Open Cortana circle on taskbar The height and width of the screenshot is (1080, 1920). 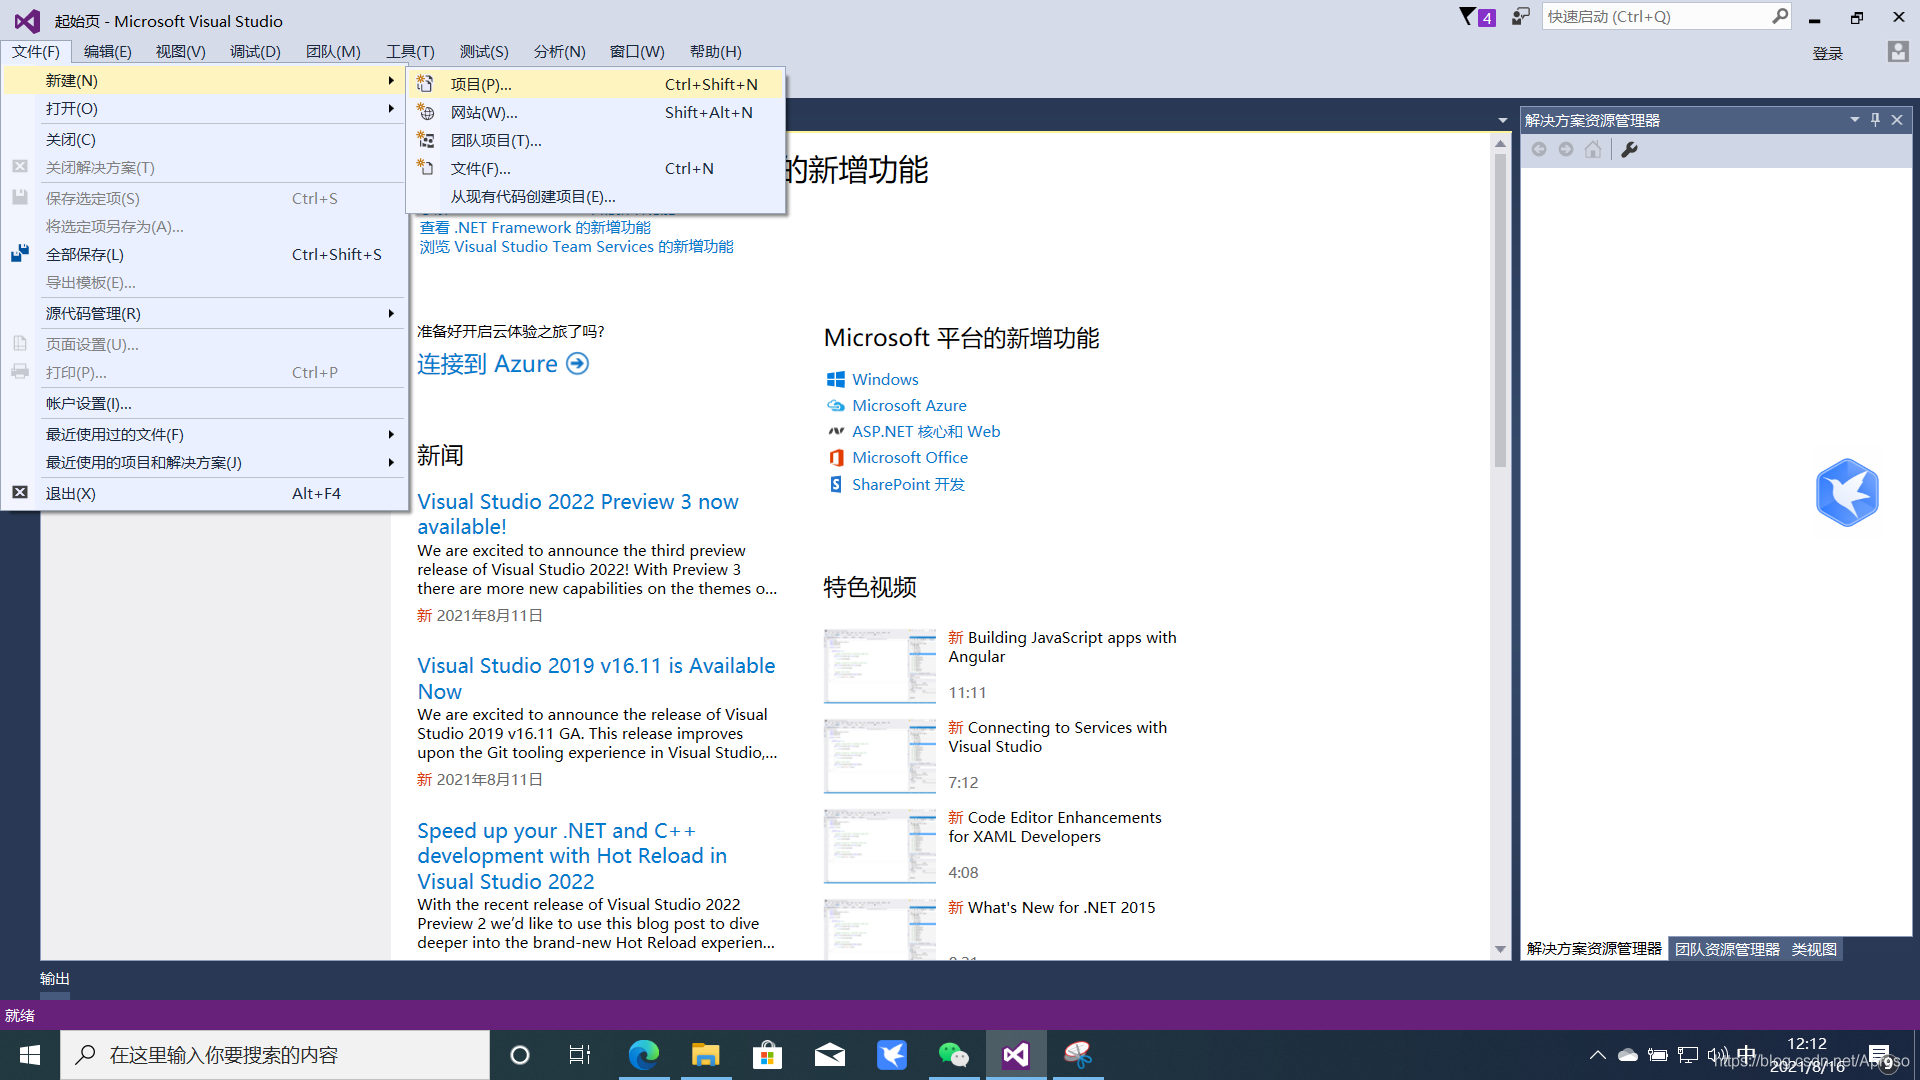click(x=520, y=1055)
